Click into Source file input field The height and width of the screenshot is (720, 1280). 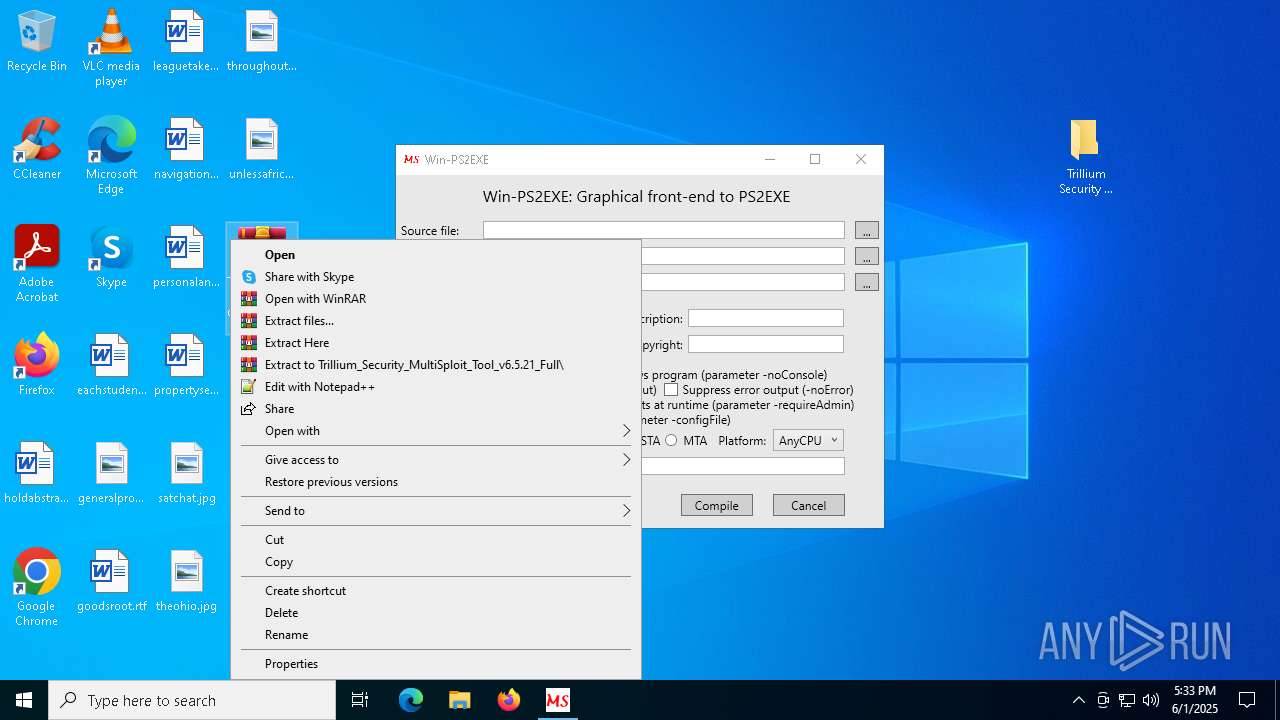pyautogui.click(x=664, y=230)
